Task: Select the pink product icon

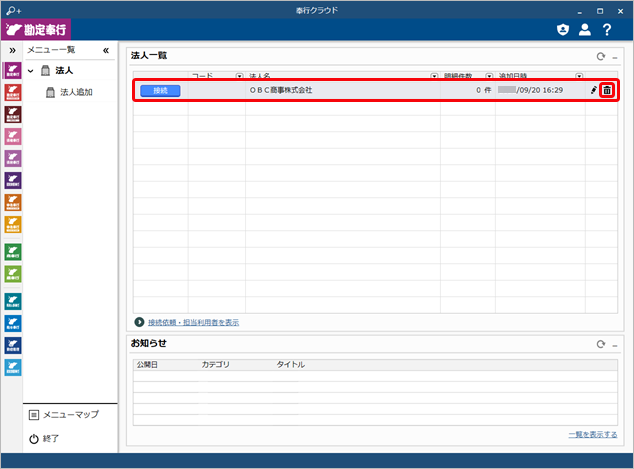Action: [13, 137]
